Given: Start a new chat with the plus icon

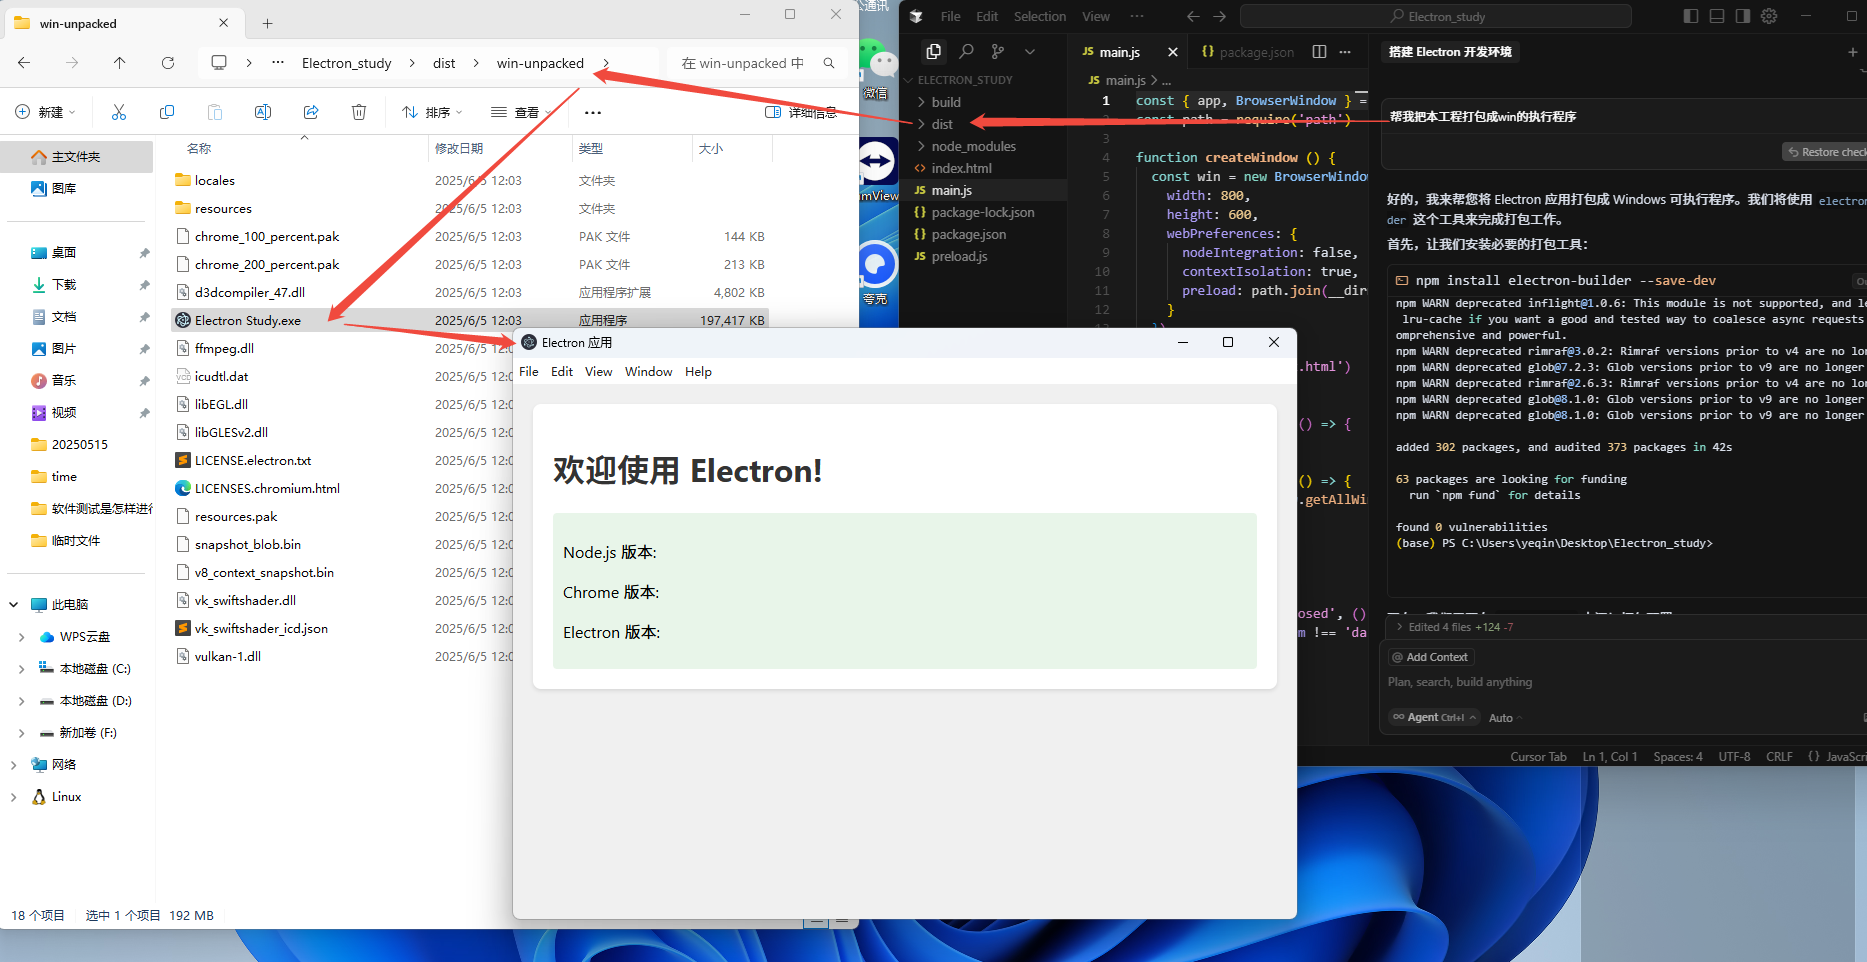Looking at the screenshot, I should pos(1852,52).
